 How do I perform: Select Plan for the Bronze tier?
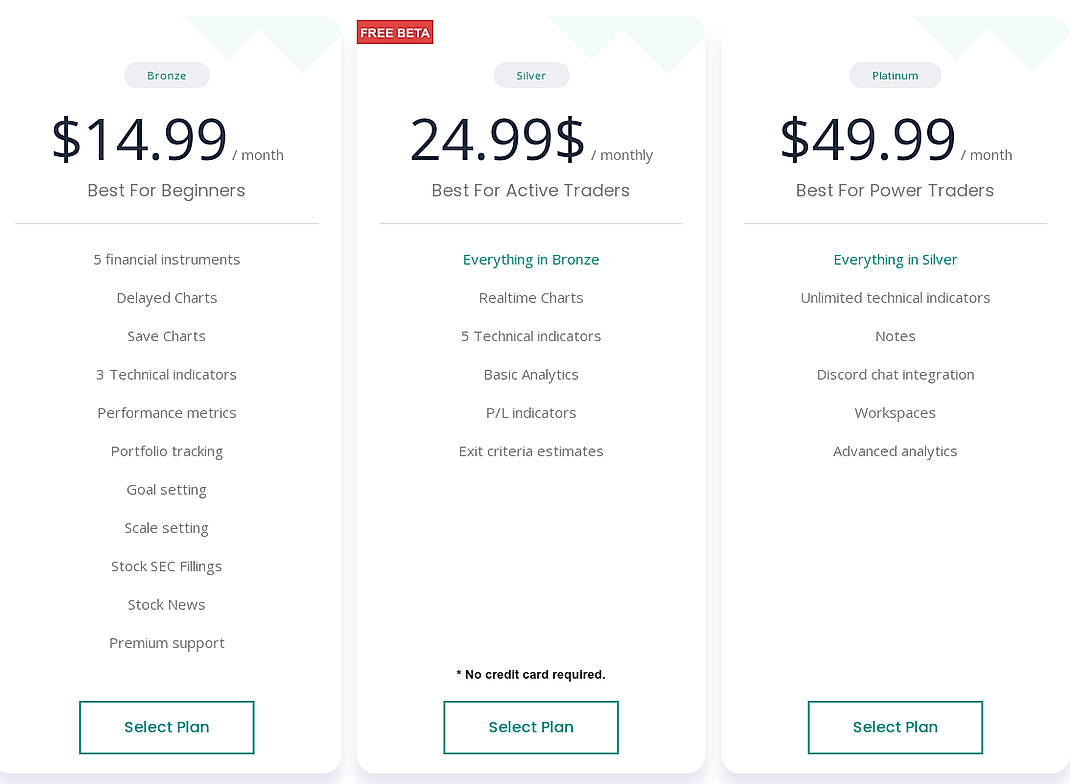click(166, 727)
